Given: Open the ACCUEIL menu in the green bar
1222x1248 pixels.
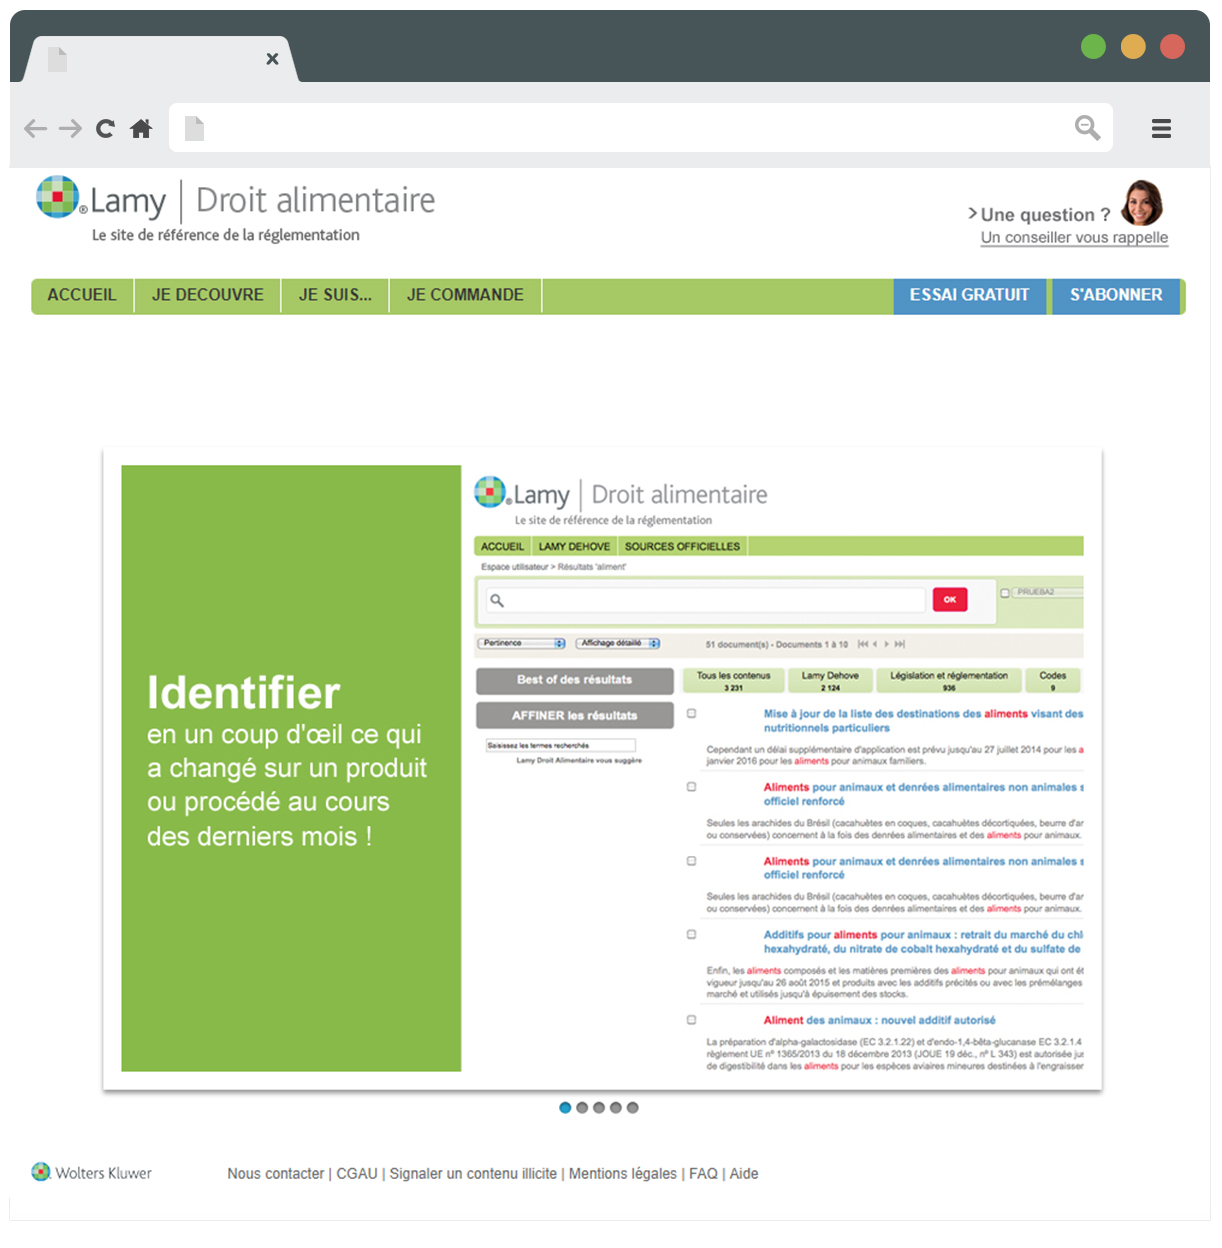Looking at the screenshot, I should coord(82,295).
